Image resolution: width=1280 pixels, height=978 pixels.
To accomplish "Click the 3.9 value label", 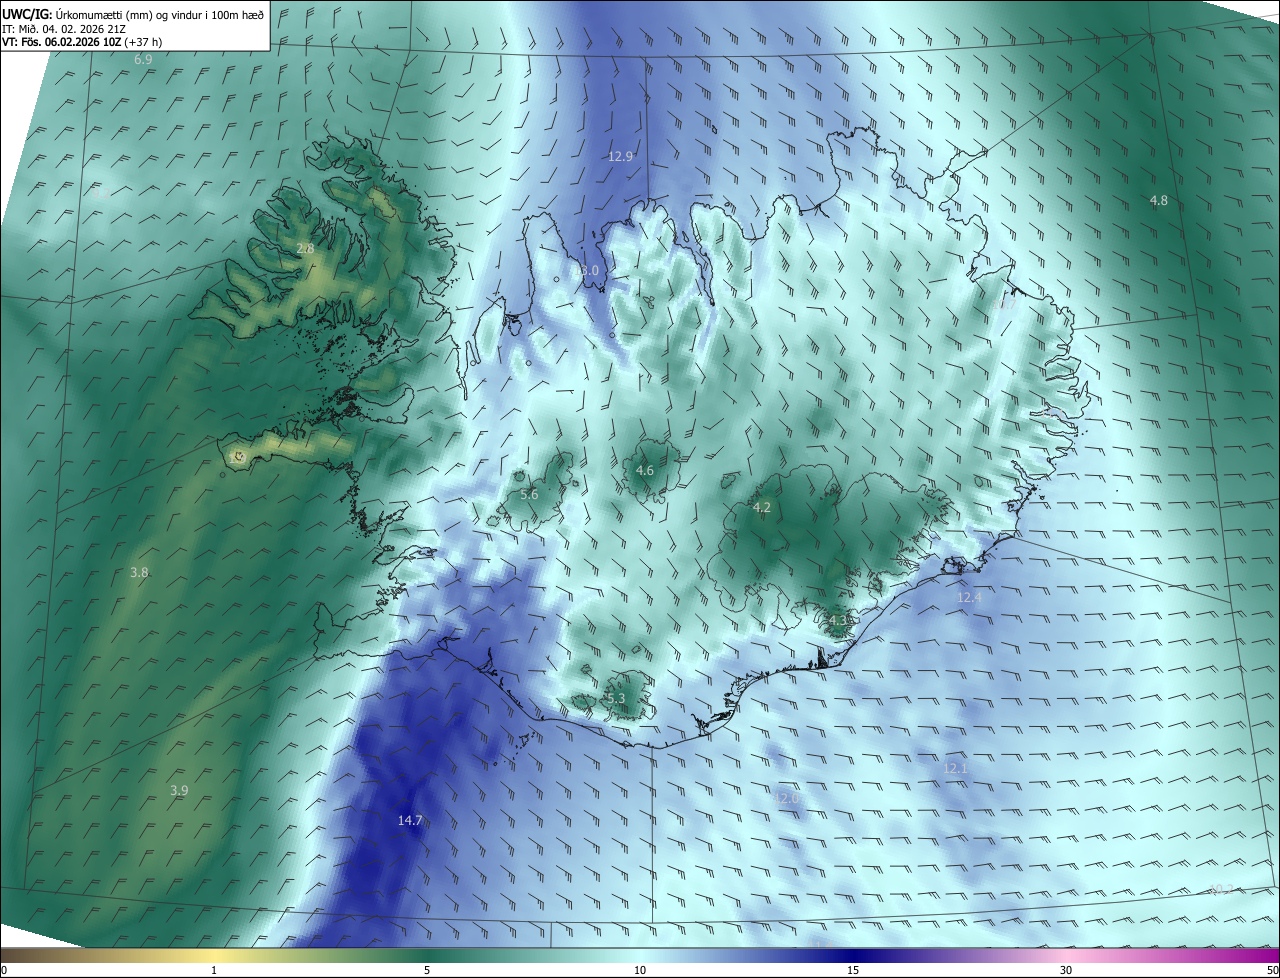I will [x=179, y=790].
